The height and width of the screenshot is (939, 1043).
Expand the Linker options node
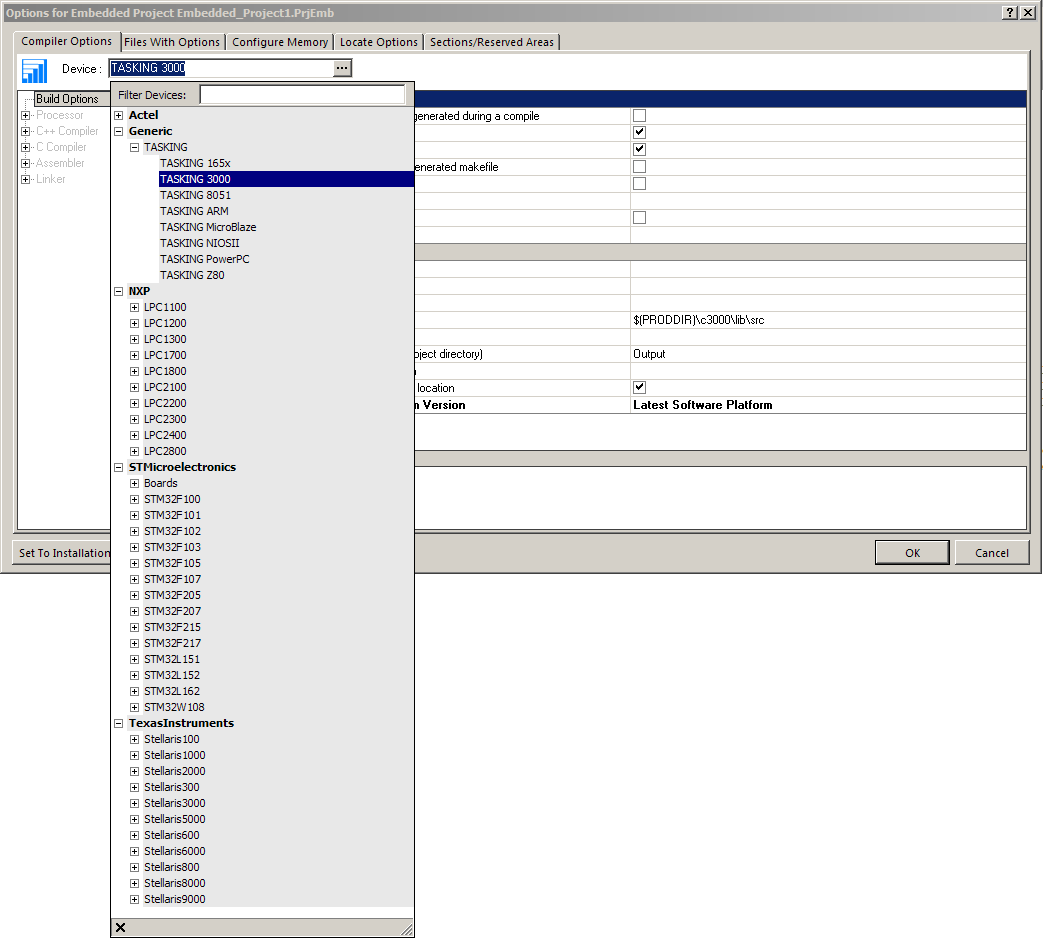pyautogui.click(x=25, y=179)
